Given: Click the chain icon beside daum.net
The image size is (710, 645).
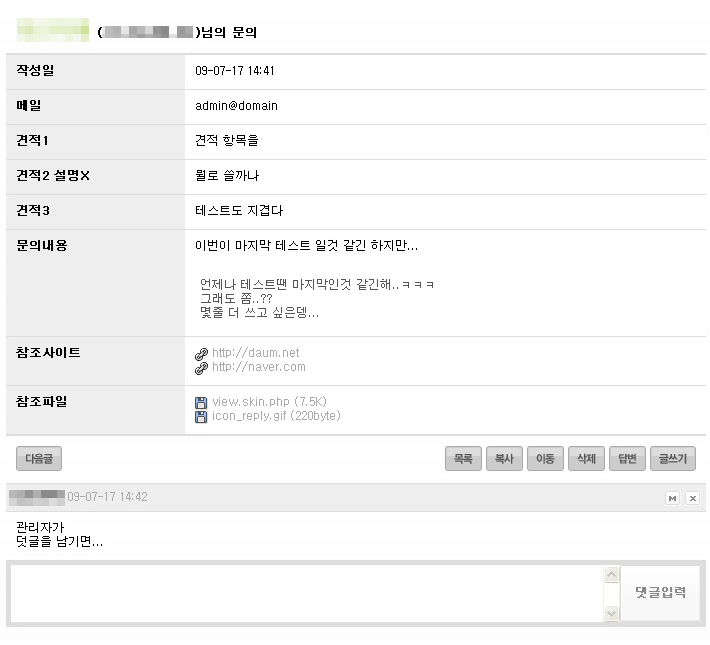Looking at the screenshot, I should coord(201,353).
